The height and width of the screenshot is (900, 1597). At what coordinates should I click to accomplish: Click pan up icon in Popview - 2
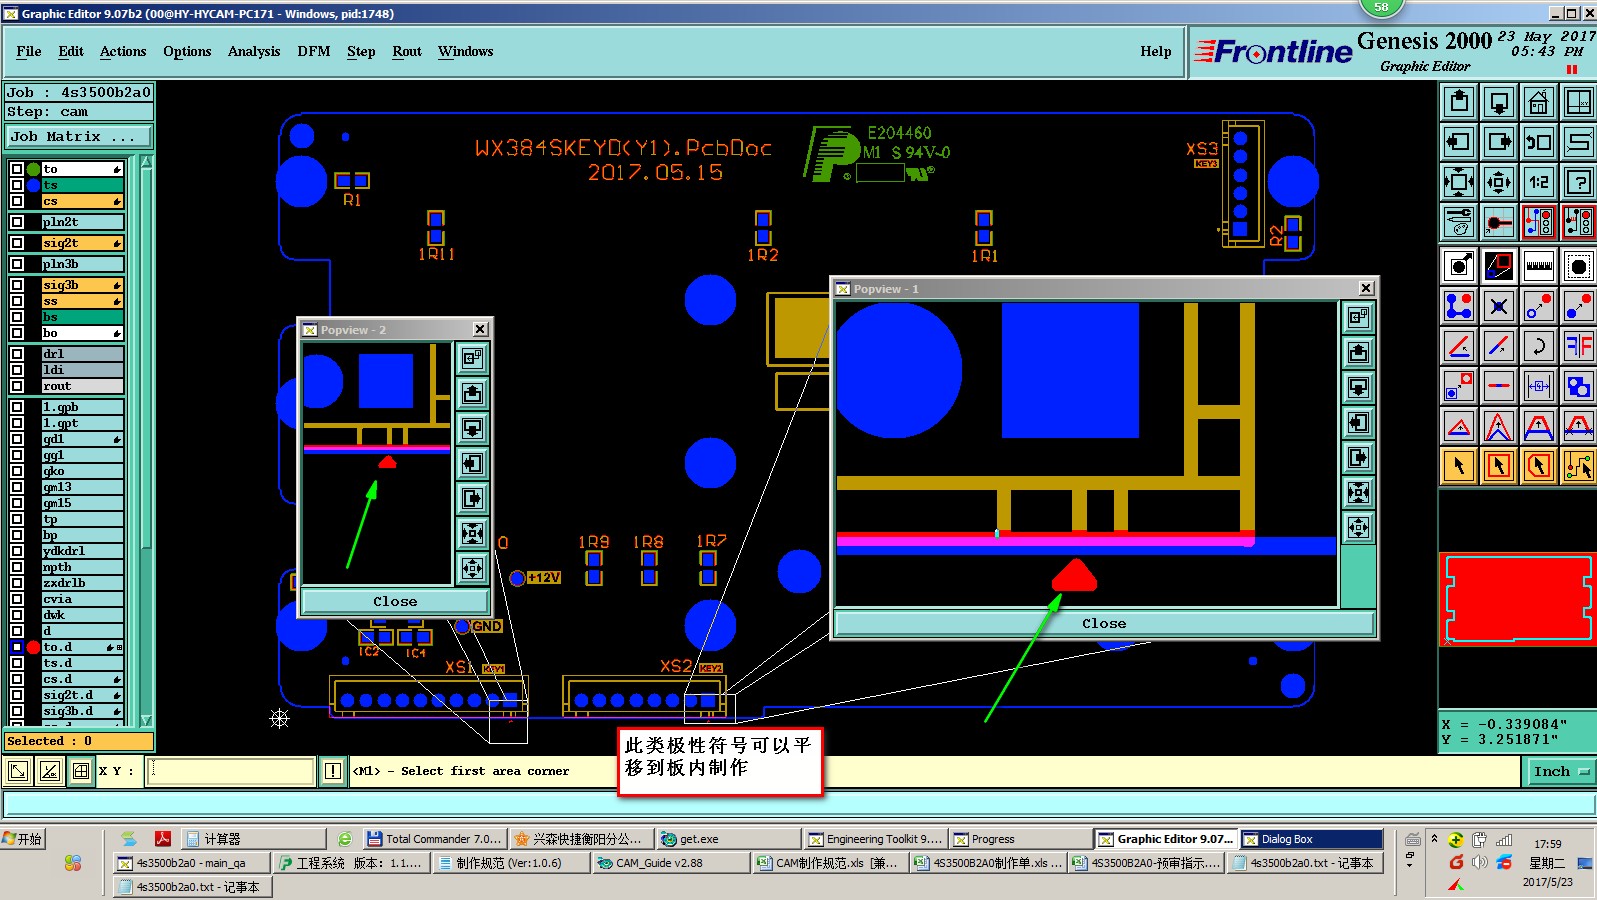[x=472, y=393]
